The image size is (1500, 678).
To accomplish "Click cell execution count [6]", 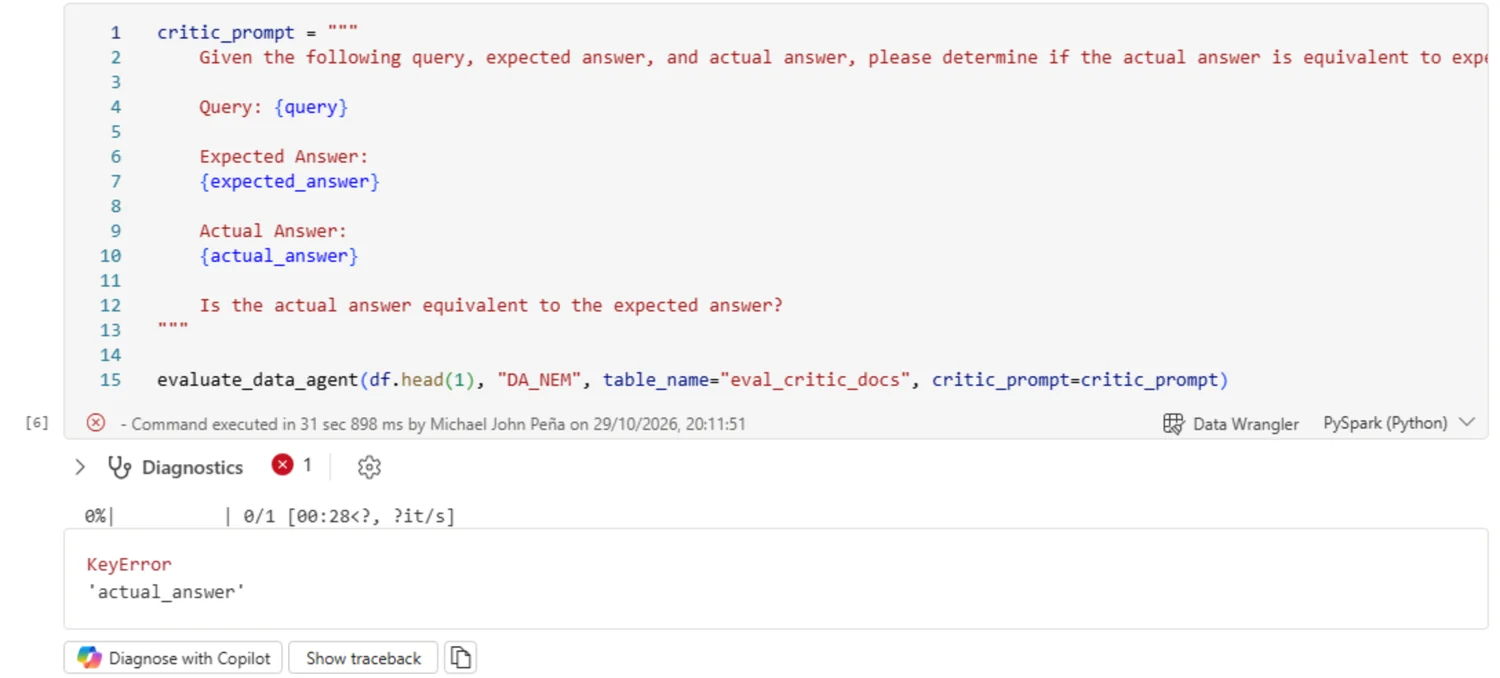I will [x=37, y=423].
